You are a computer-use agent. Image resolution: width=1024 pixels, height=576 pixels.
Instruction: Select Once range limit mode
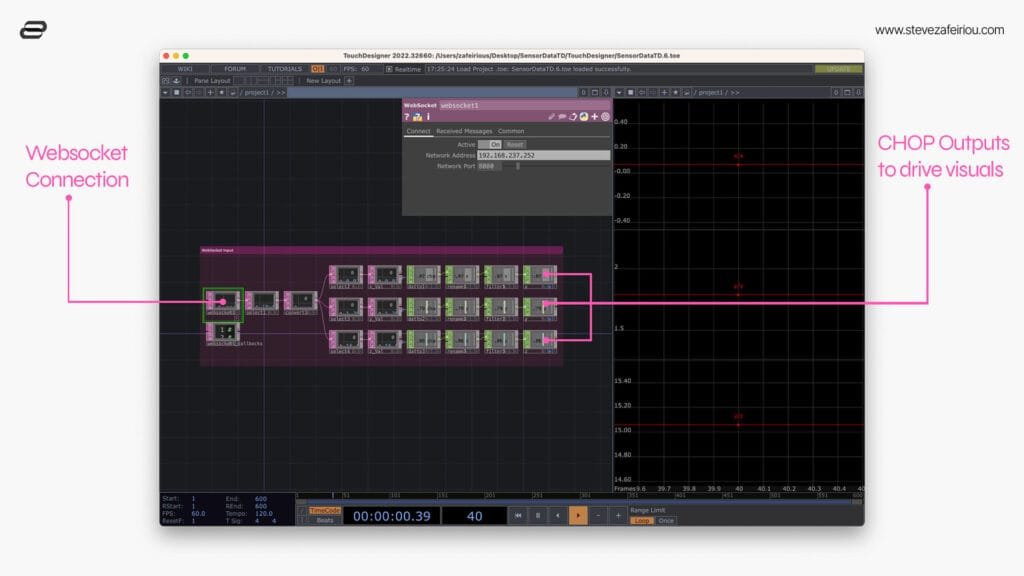[666, 521]
